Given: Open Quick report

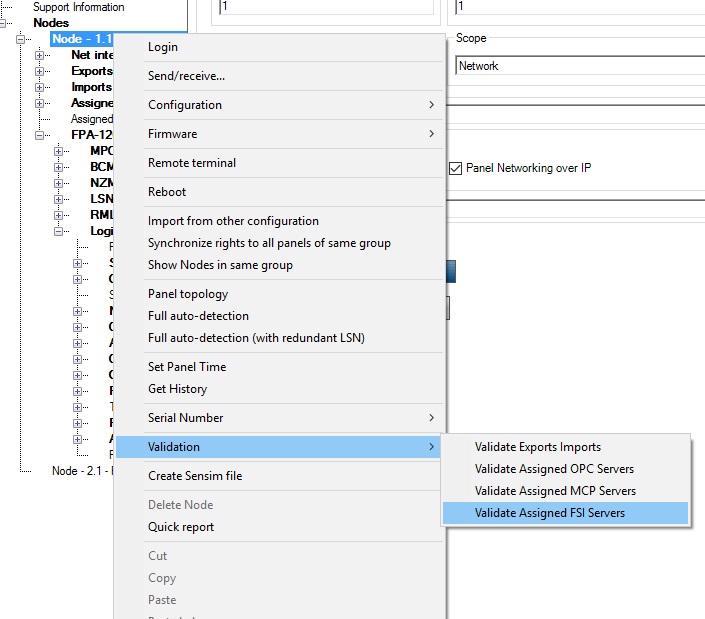Looking at the screenshot, I should tap(181, 527).
